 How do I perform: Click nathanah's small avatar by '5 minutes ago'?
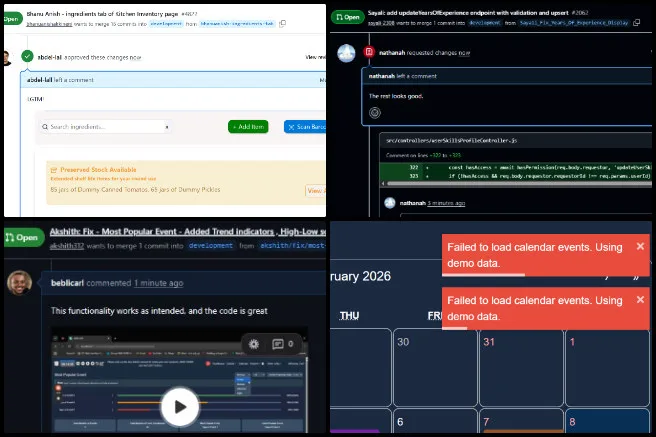point(390,203)
